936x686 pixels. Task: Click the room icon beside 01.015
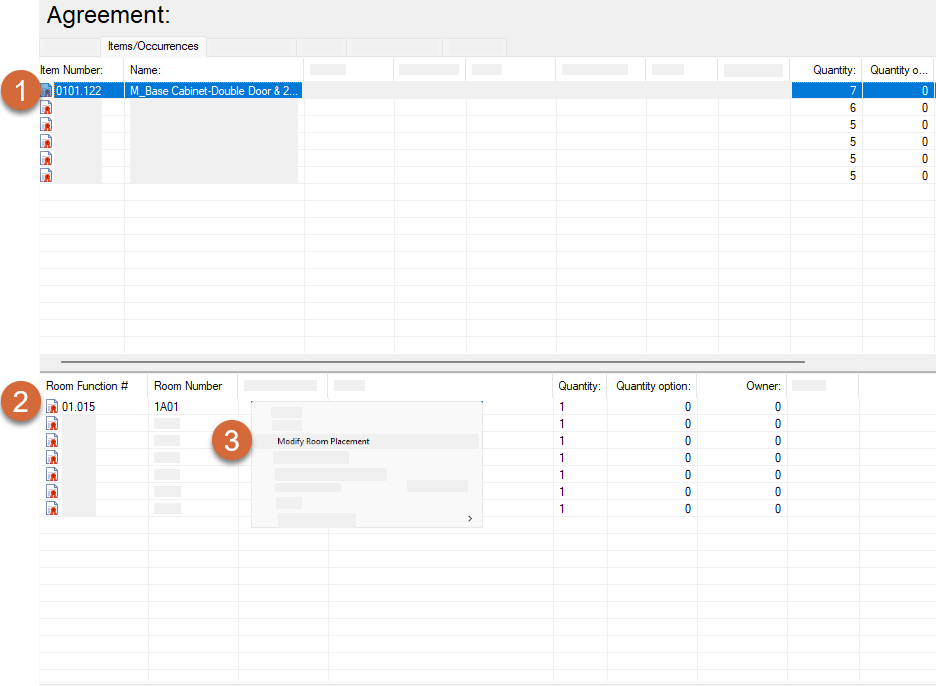tap(52, 407)
